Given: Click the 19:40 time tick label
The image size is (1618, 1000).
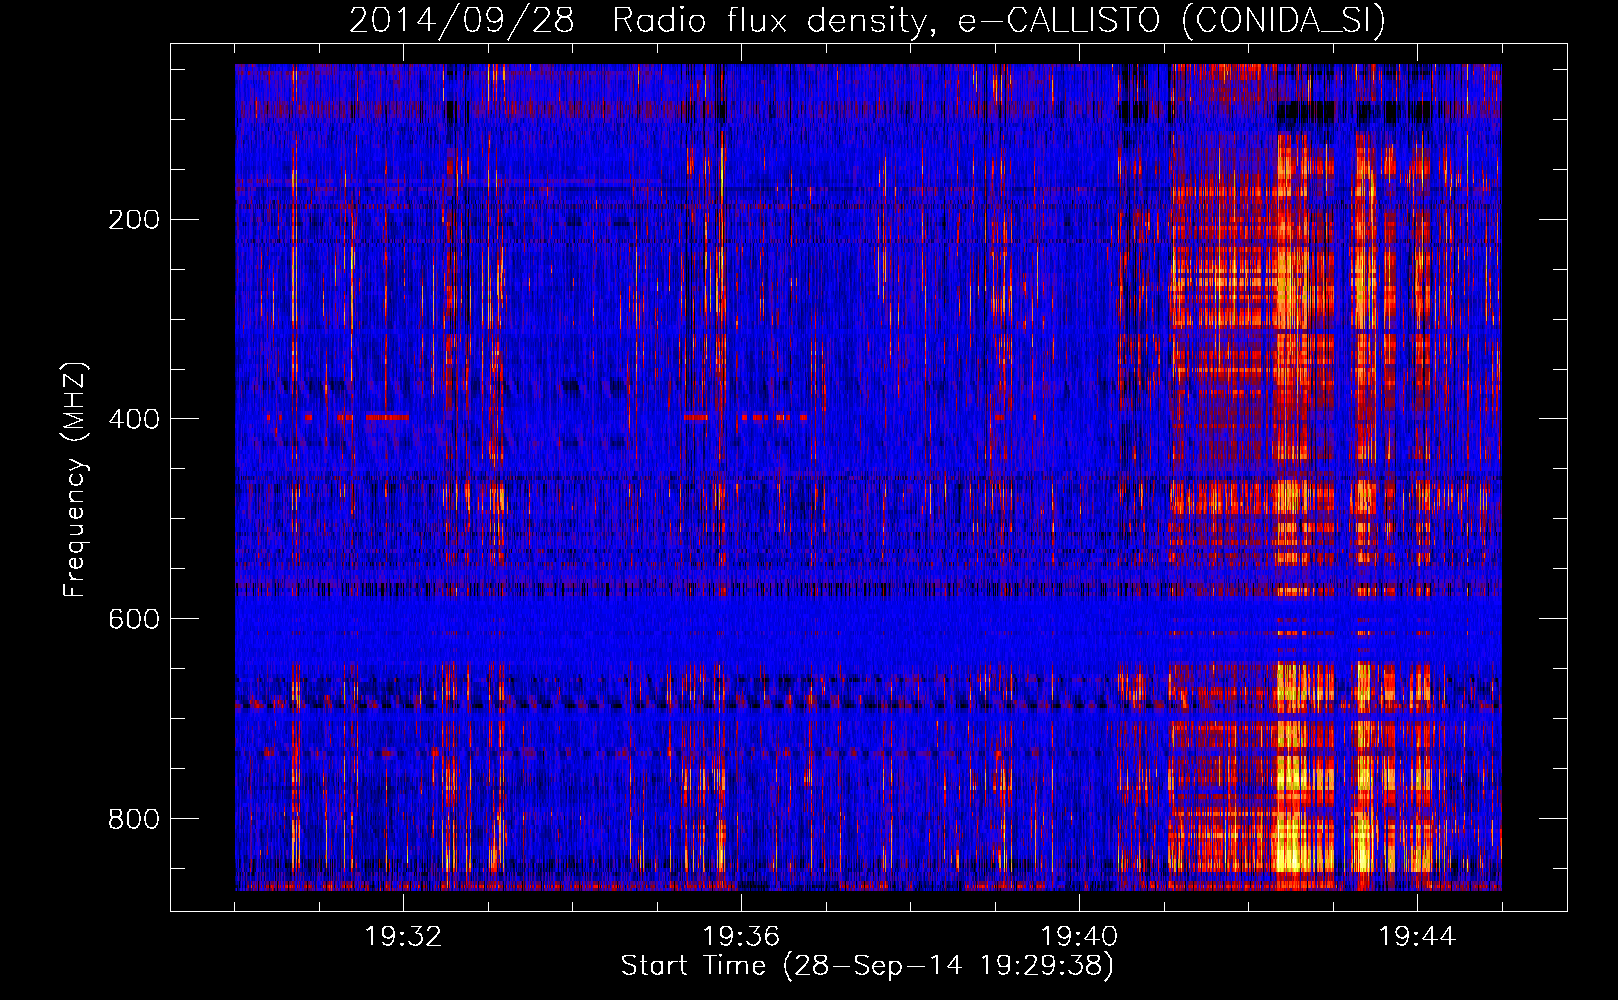Looking at the screenshot, I should 1079,937.
